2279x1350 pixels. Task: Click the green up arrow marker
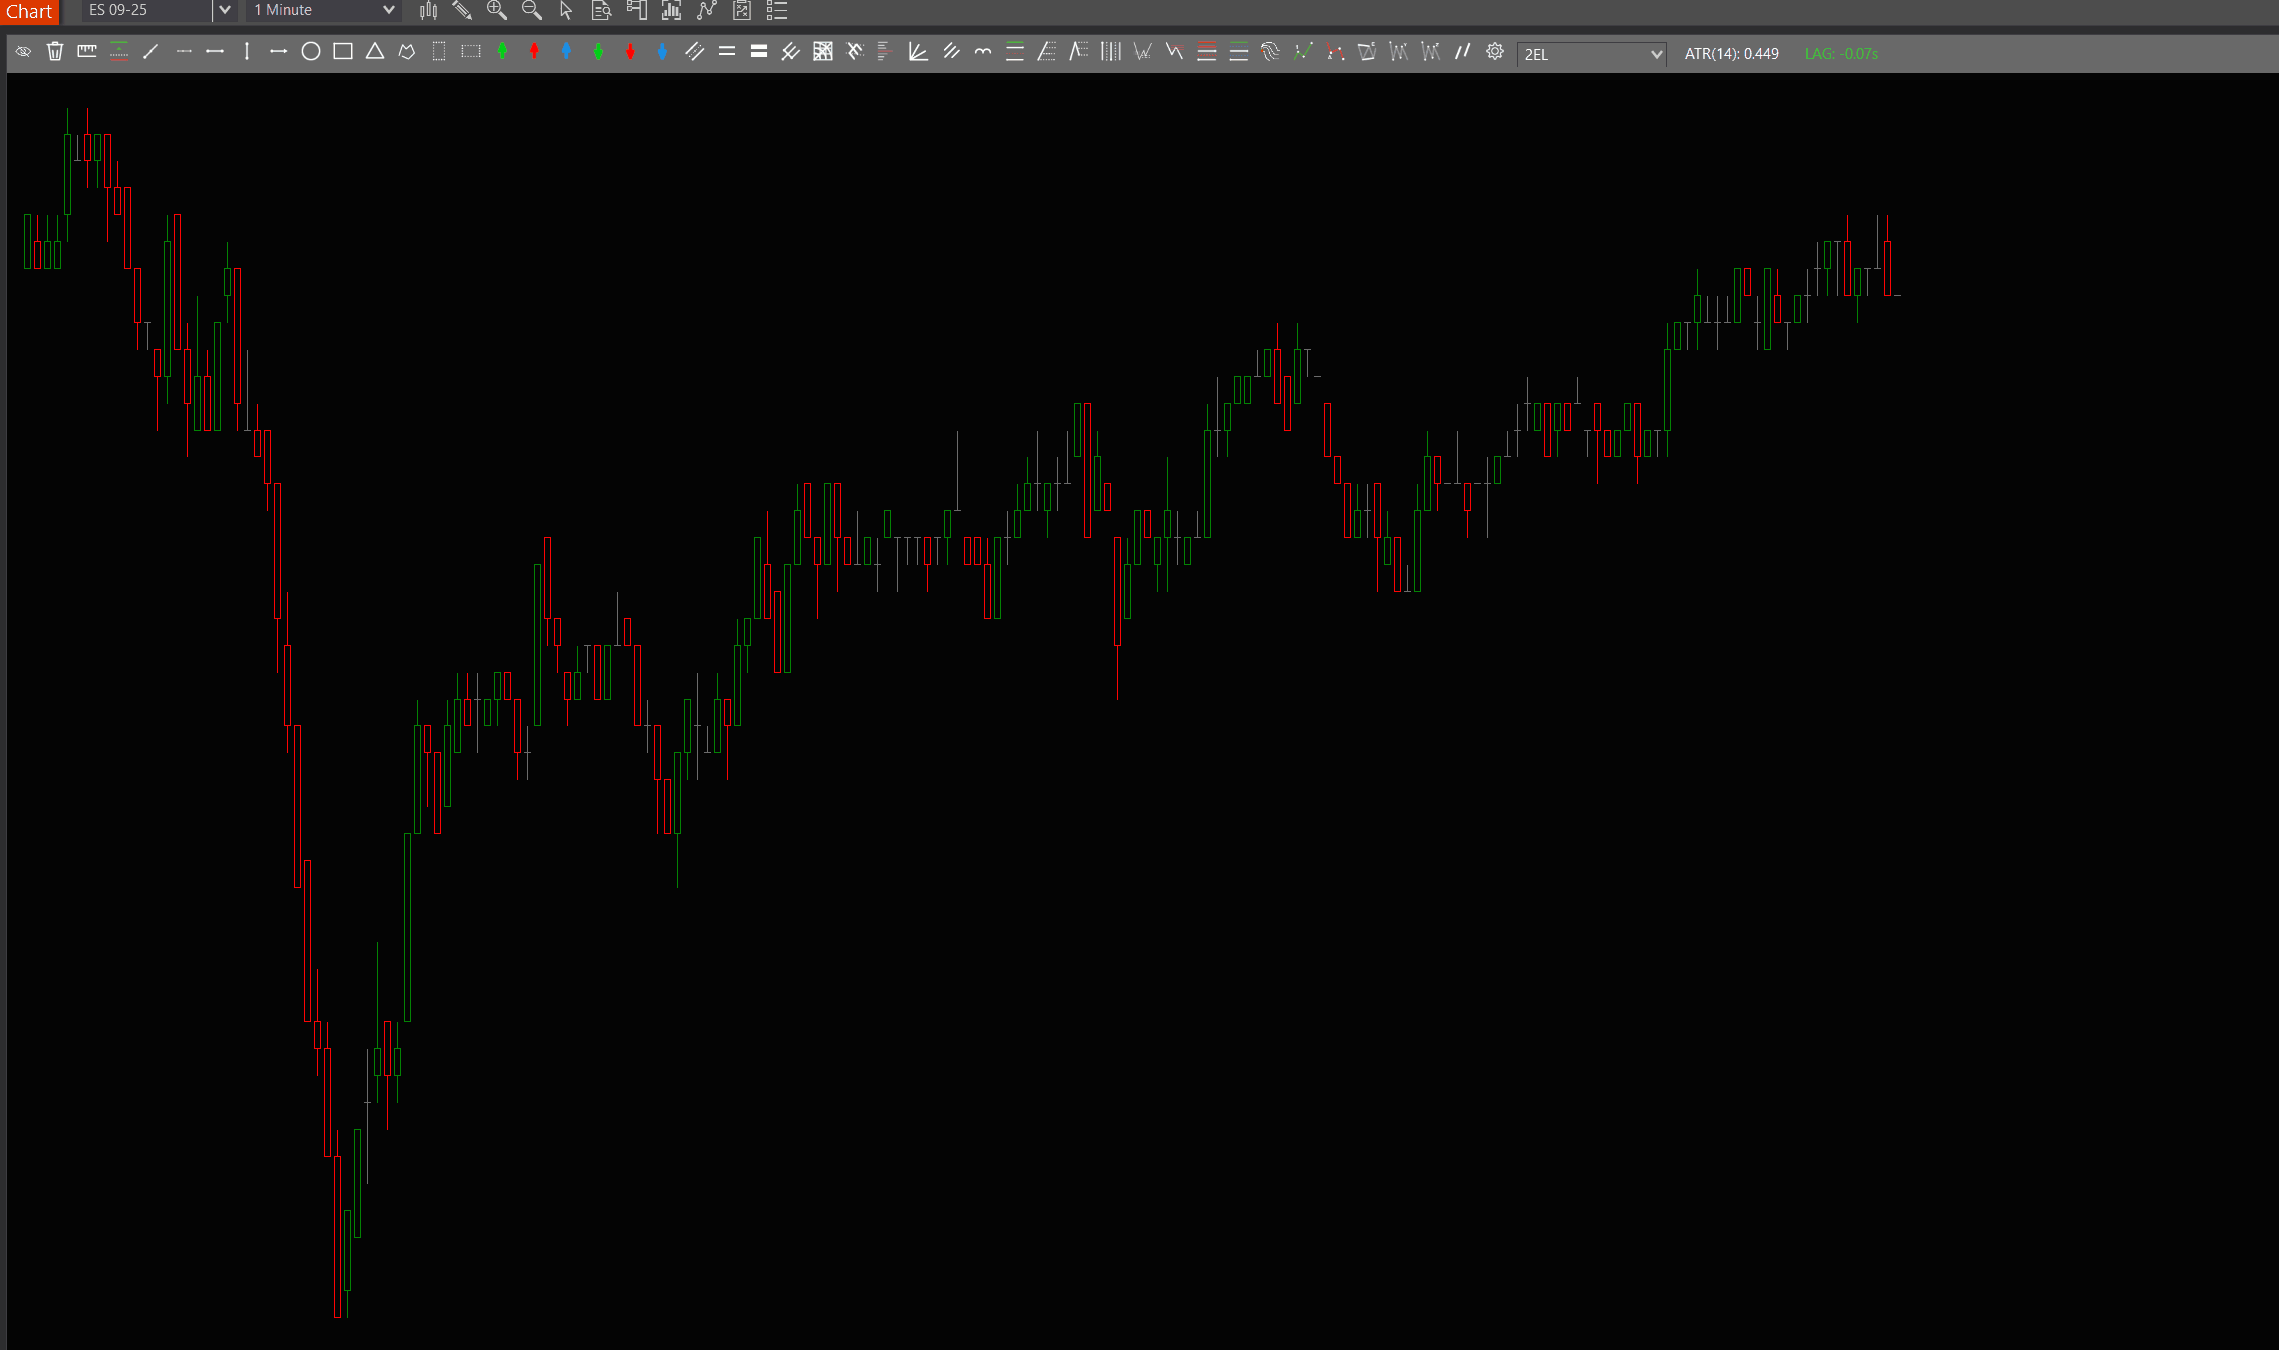click(x=503, y=52)
